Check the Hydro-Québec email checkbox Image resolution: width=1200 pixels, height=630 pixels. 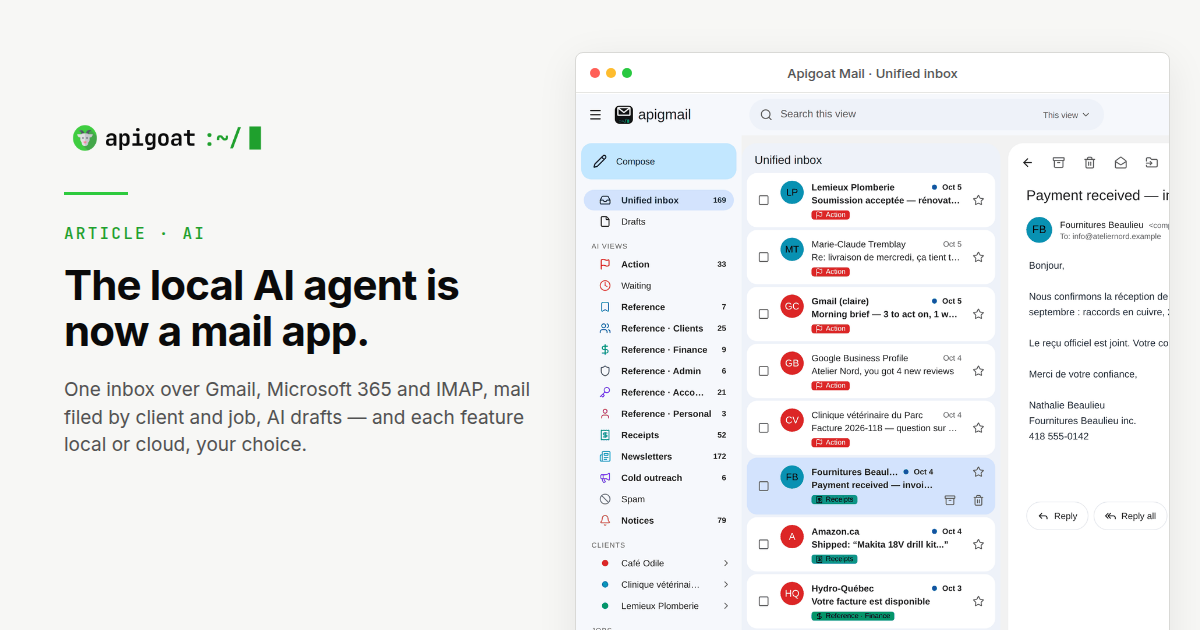[x=764, y=601]
